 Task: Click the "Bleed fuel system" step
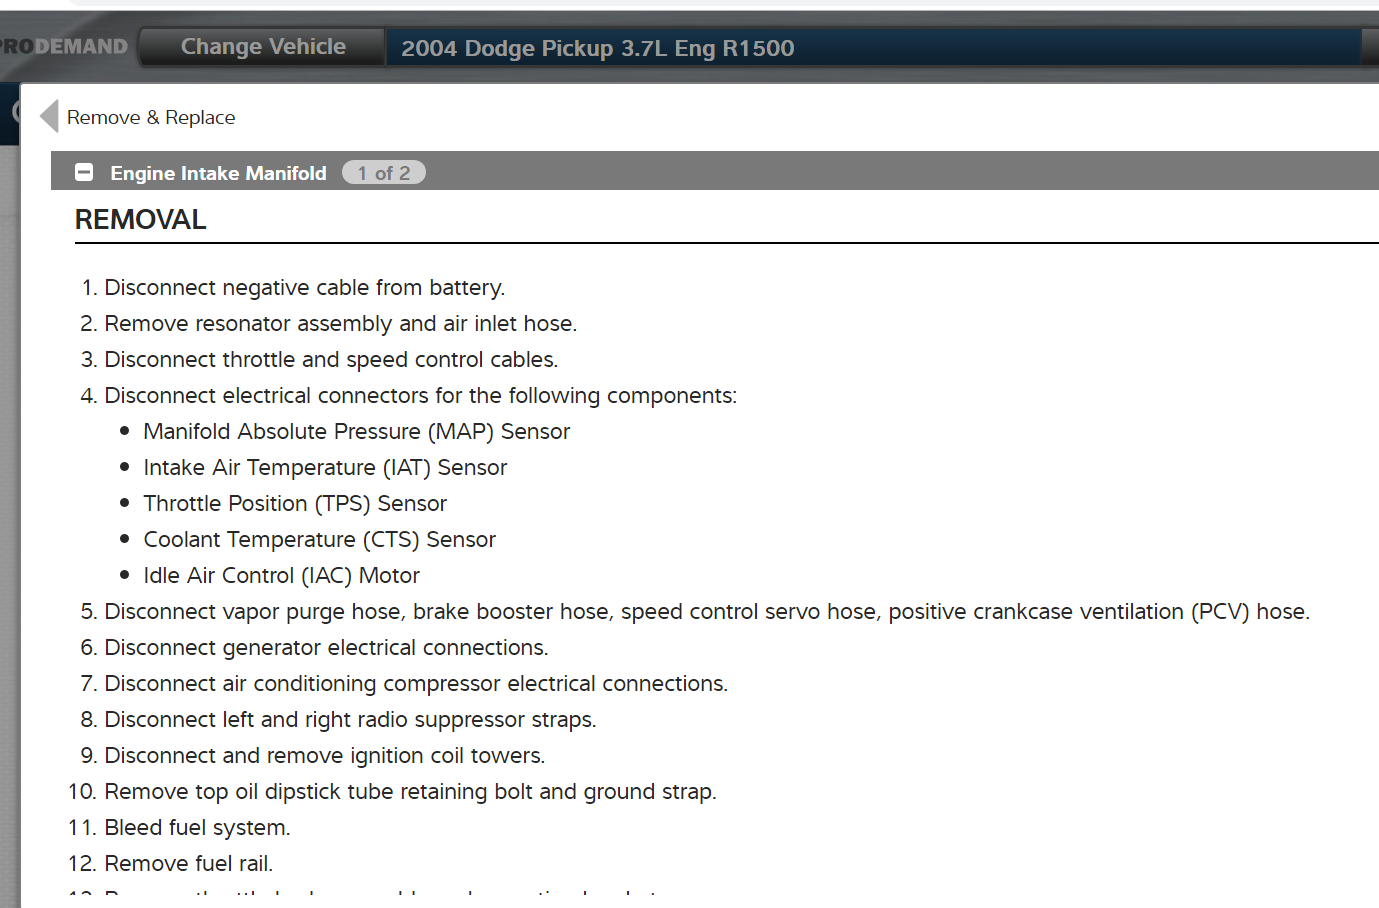[197, 828]
